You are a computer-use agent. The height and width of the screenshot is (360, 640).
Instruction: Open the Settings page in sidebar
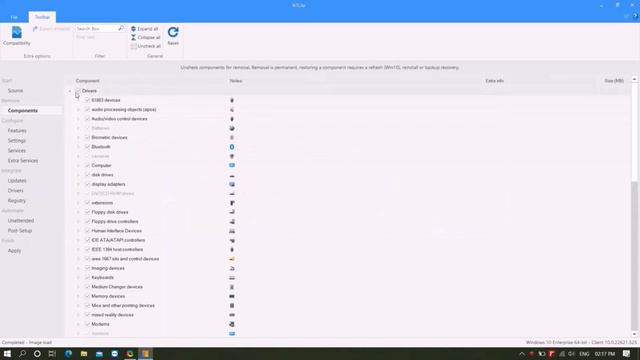[17, 140]
